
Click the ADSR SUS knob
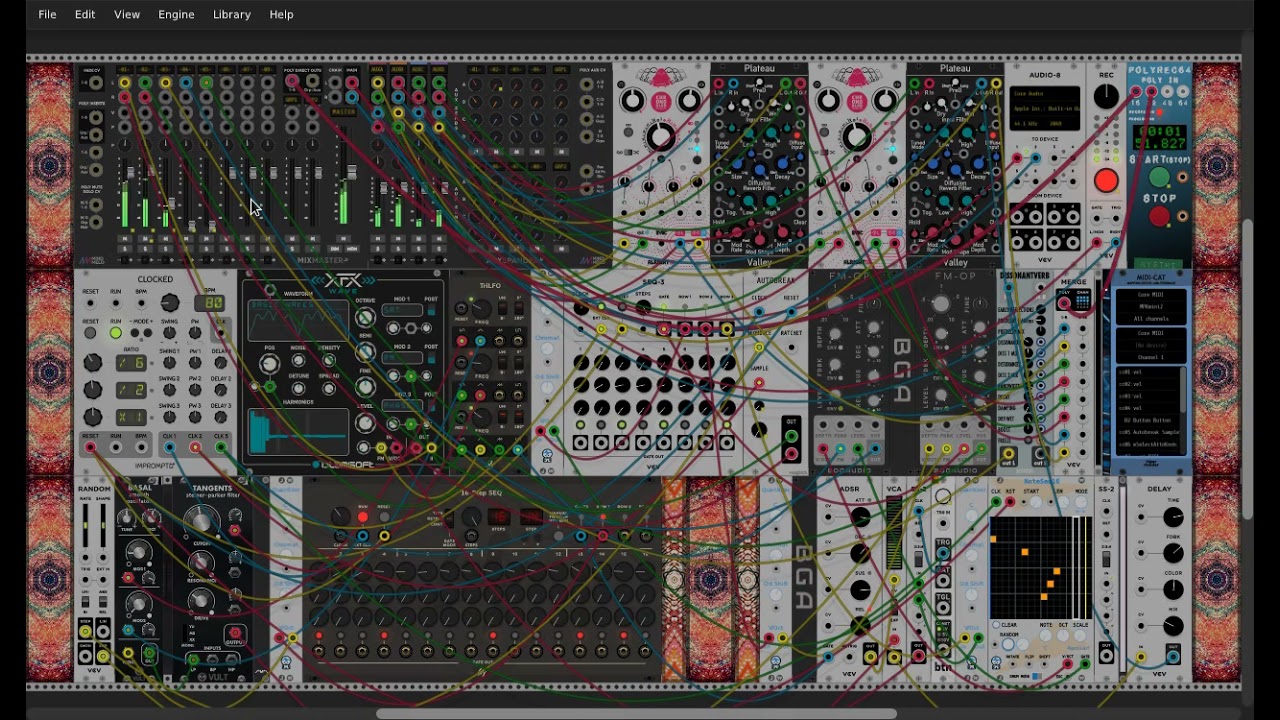click(x=860, y=590)
